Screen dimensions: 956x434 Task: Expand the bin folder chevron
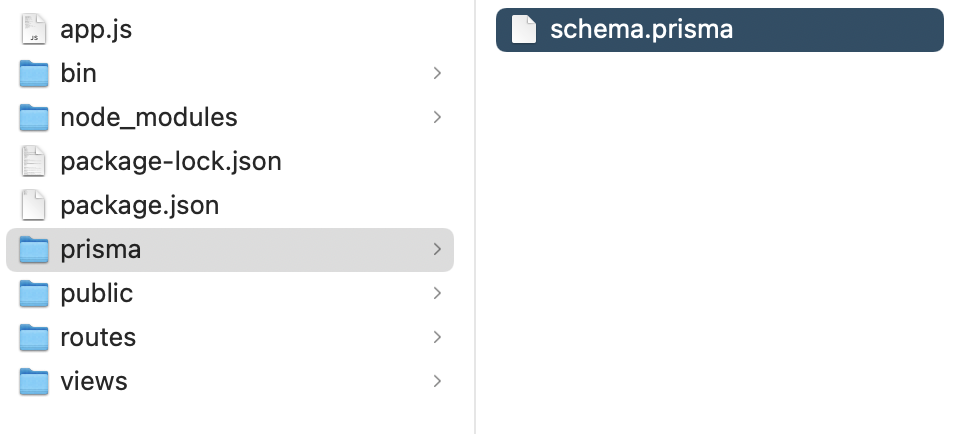point(437,73)
